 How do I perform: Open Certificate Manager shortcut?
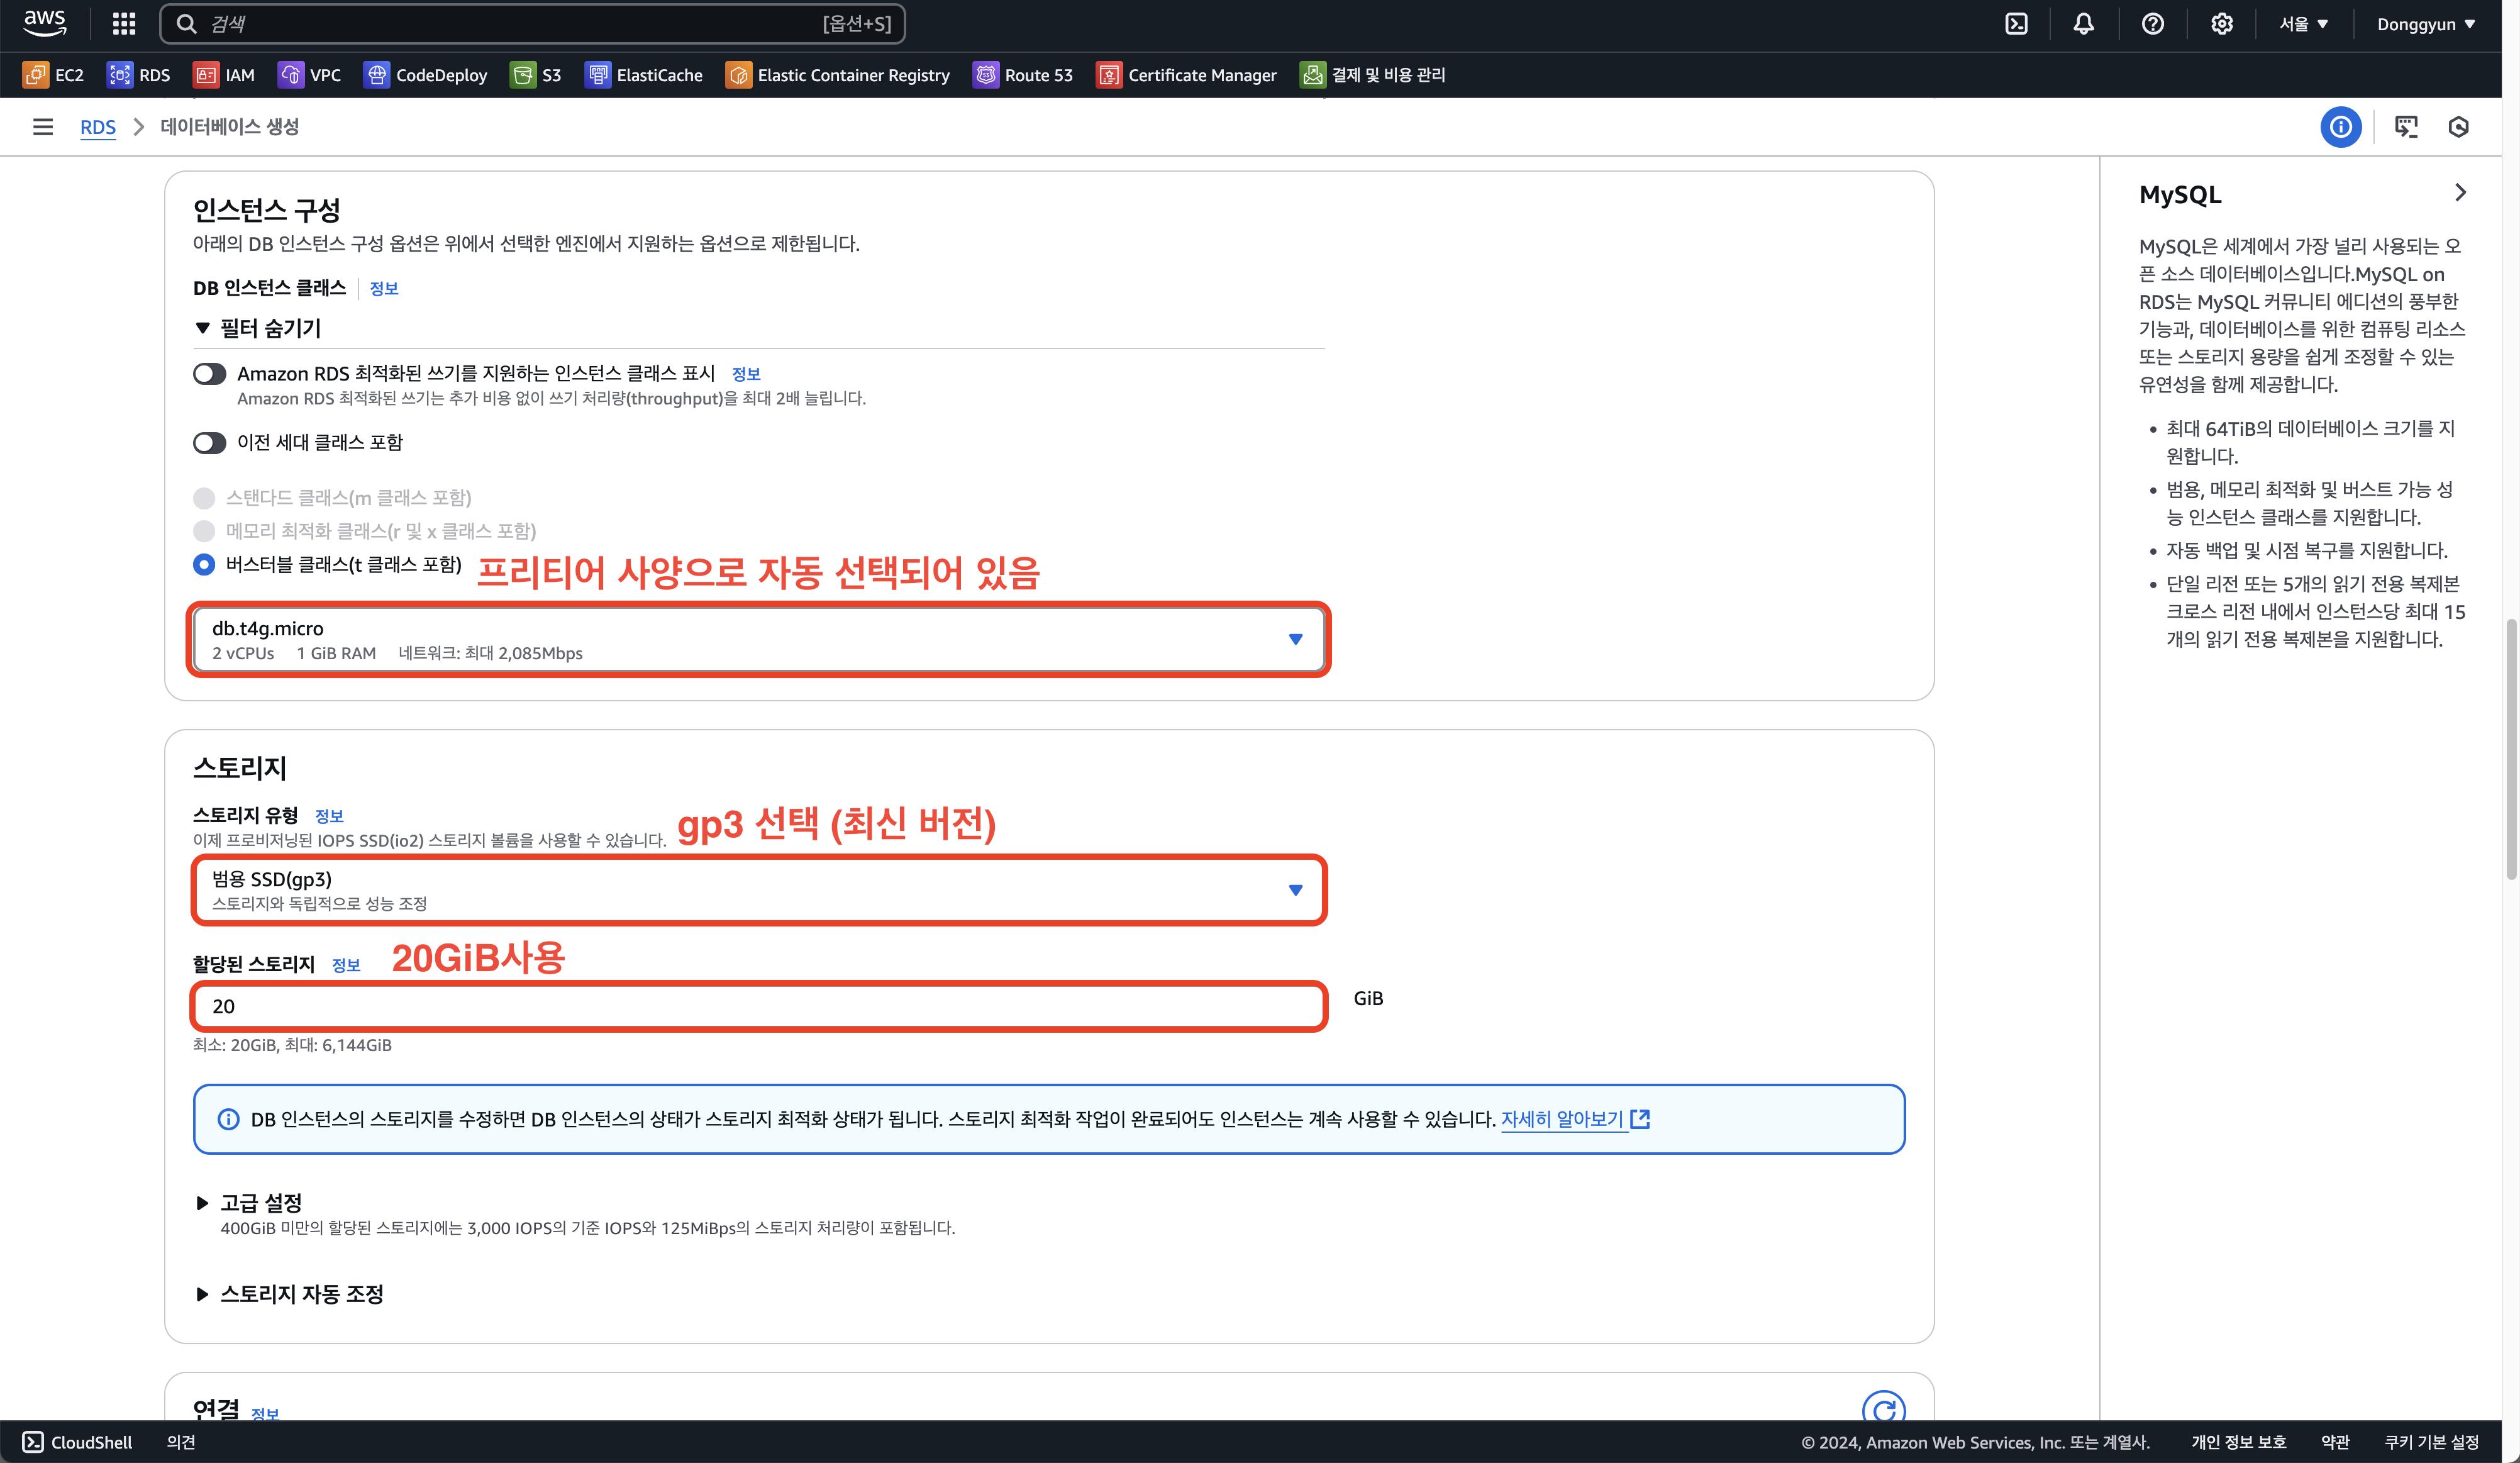[x=1187, y=75]
